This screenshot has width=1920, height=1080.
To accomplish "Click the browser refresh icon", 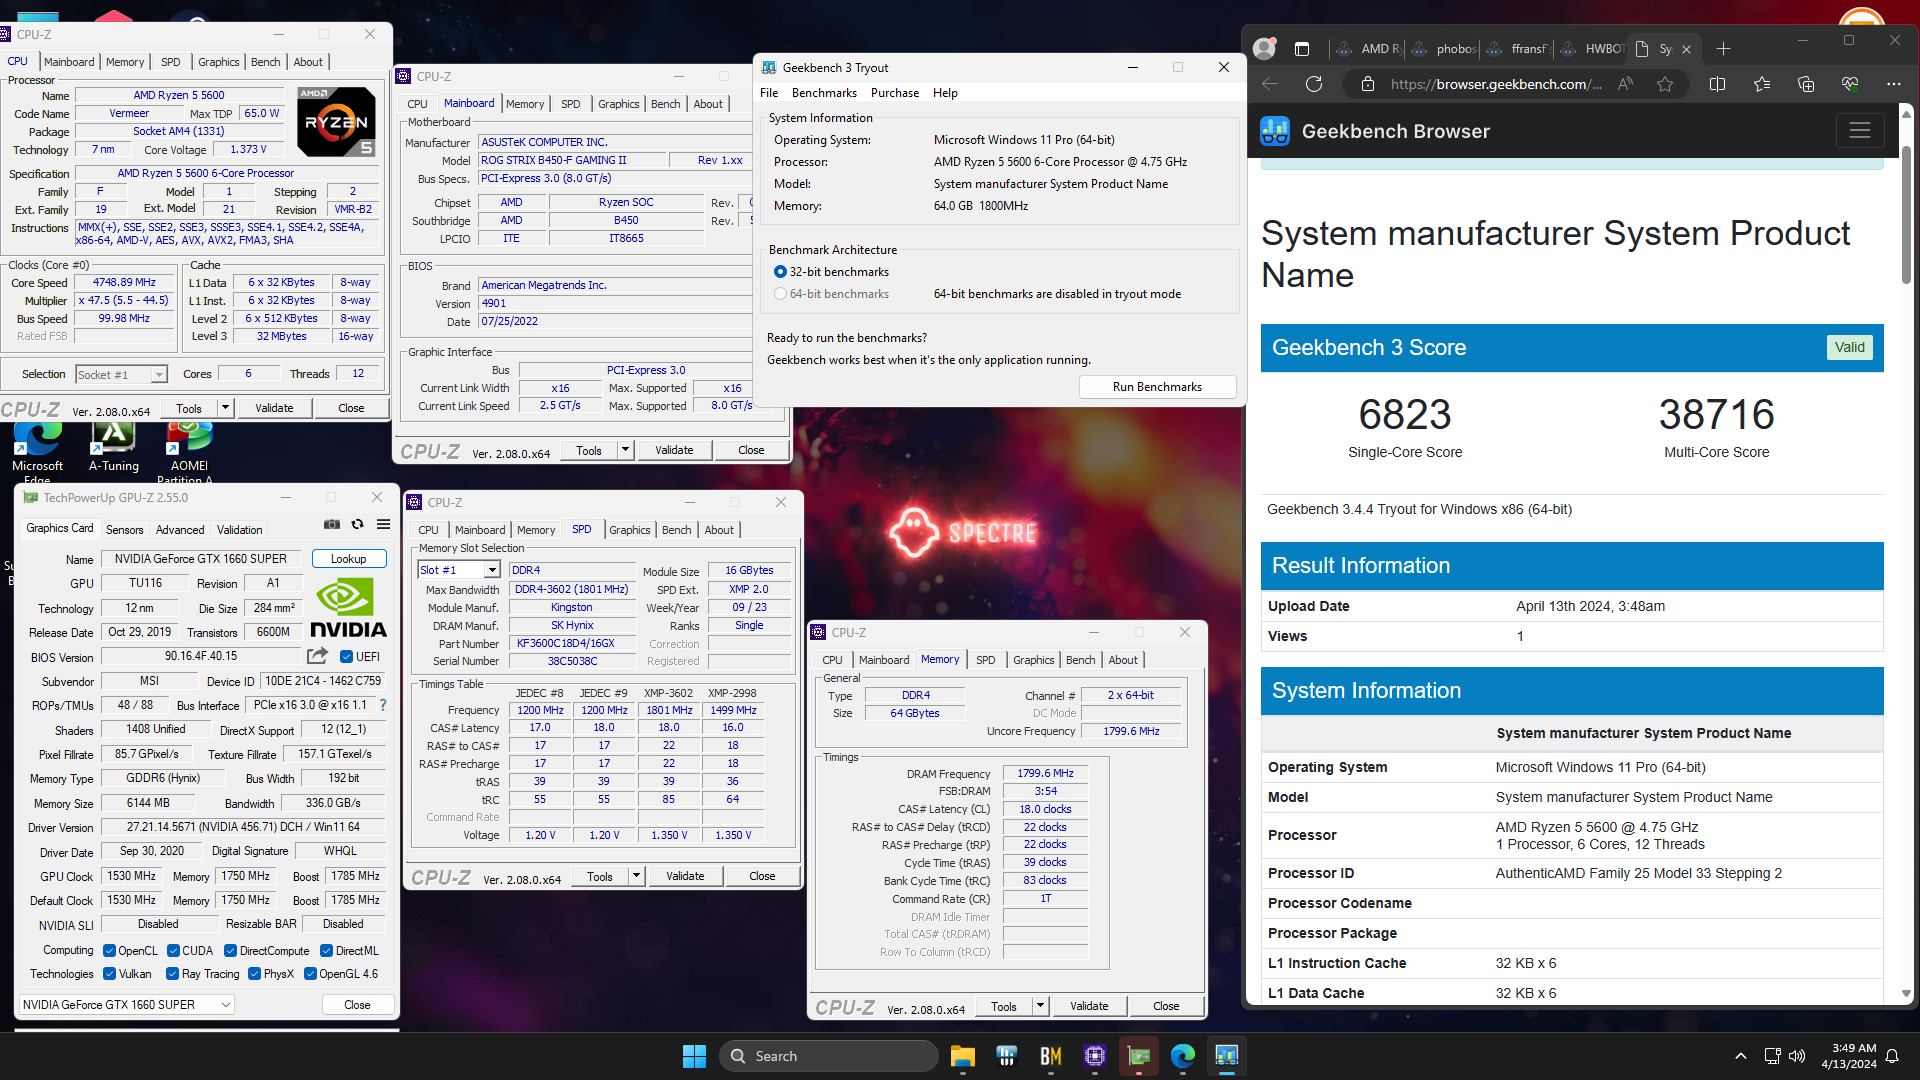I will [1314, 84].
